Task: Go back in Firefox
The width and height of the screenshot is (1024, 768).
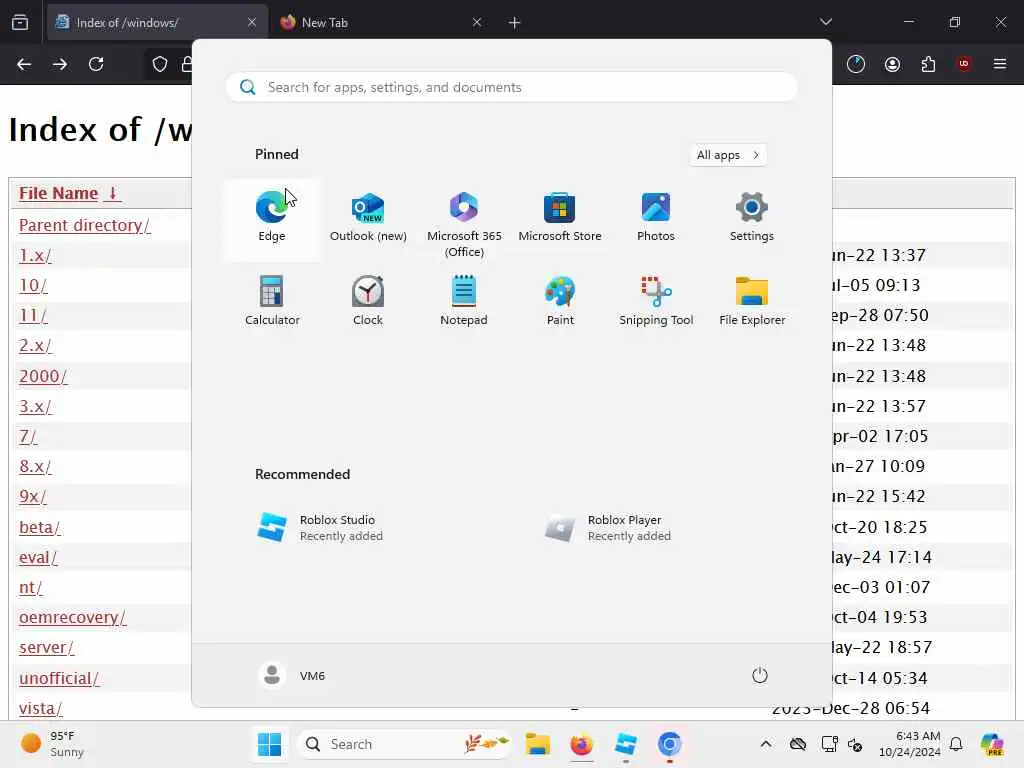Action: [24, 64]
